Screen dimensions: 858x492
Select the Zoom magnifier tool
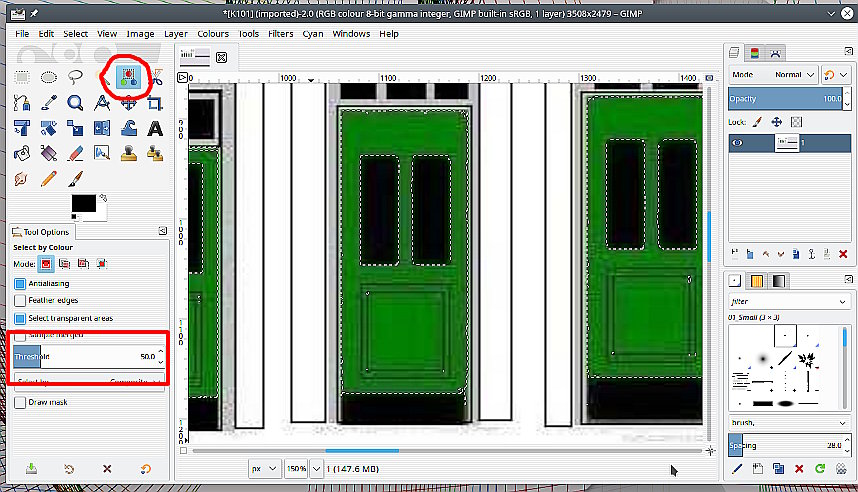(x=76, y=103)
